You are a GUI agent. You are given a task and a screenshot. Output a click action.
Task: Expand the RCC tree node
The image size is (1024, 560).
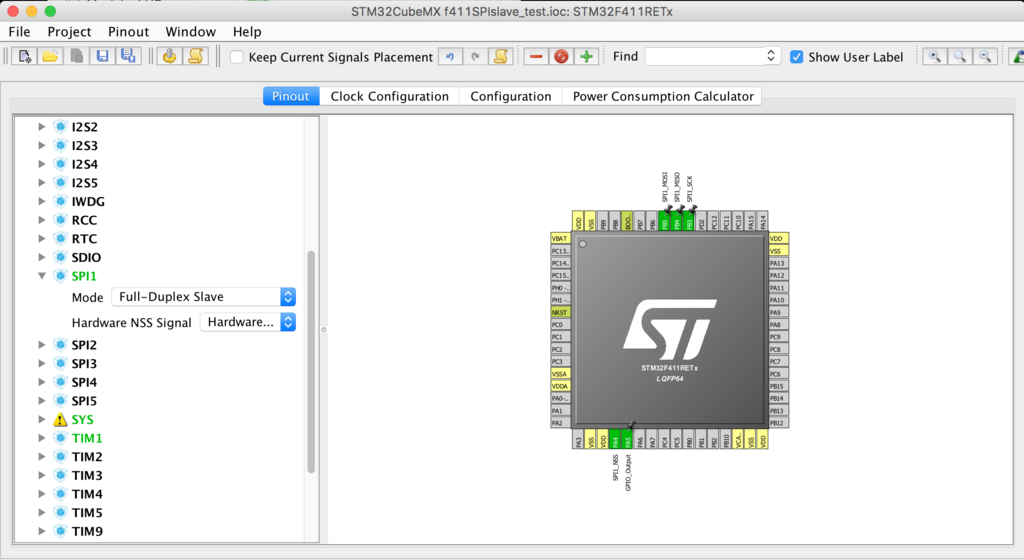42,220
